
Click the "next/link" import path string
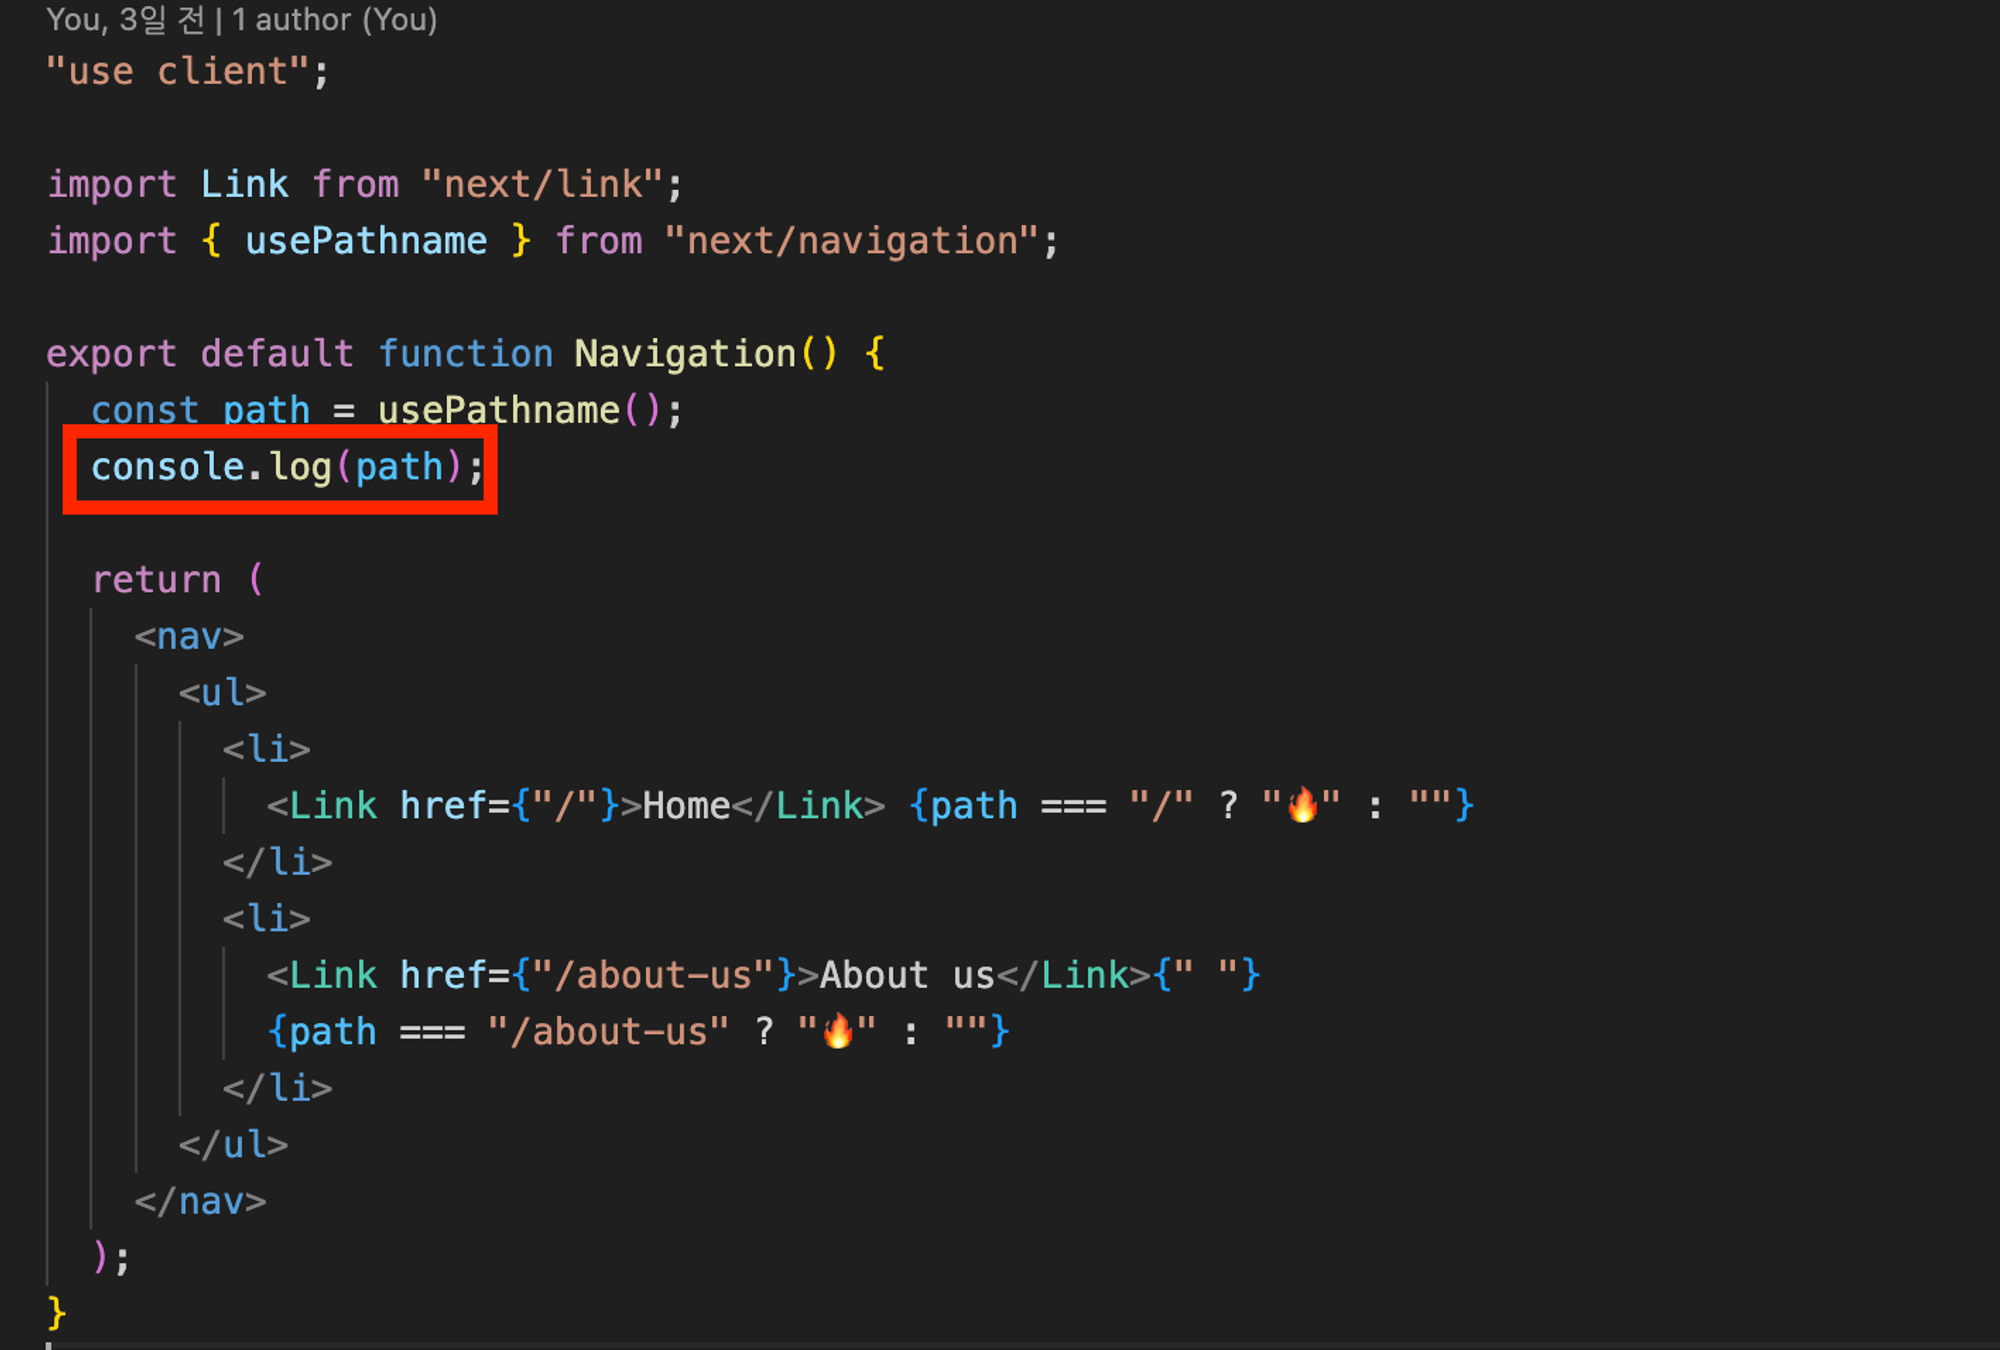(x=542, y=185)
